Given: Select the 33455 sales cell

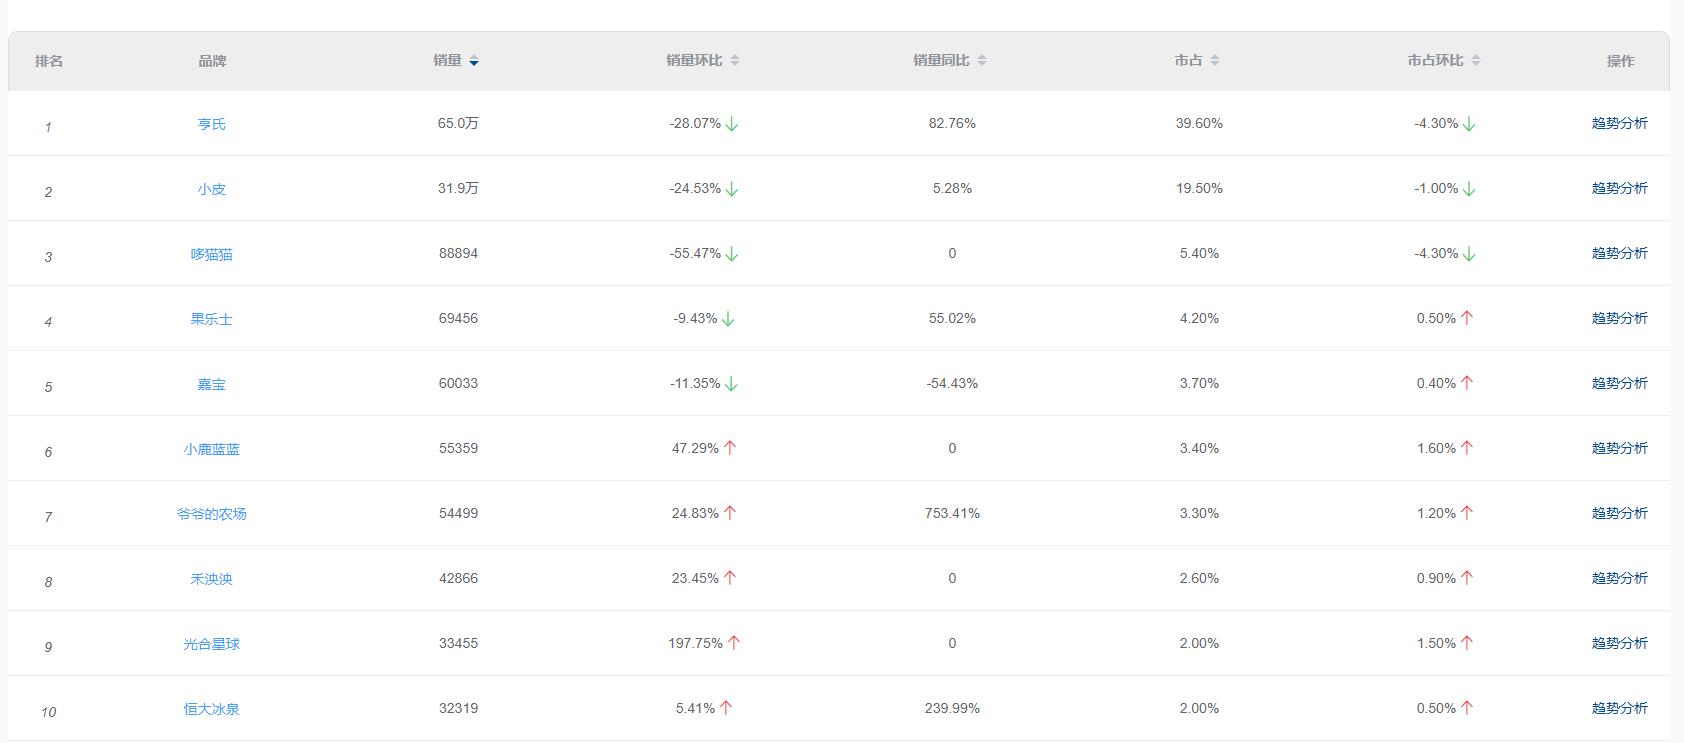Looking at the screenshot, I should tap(458, 643).
